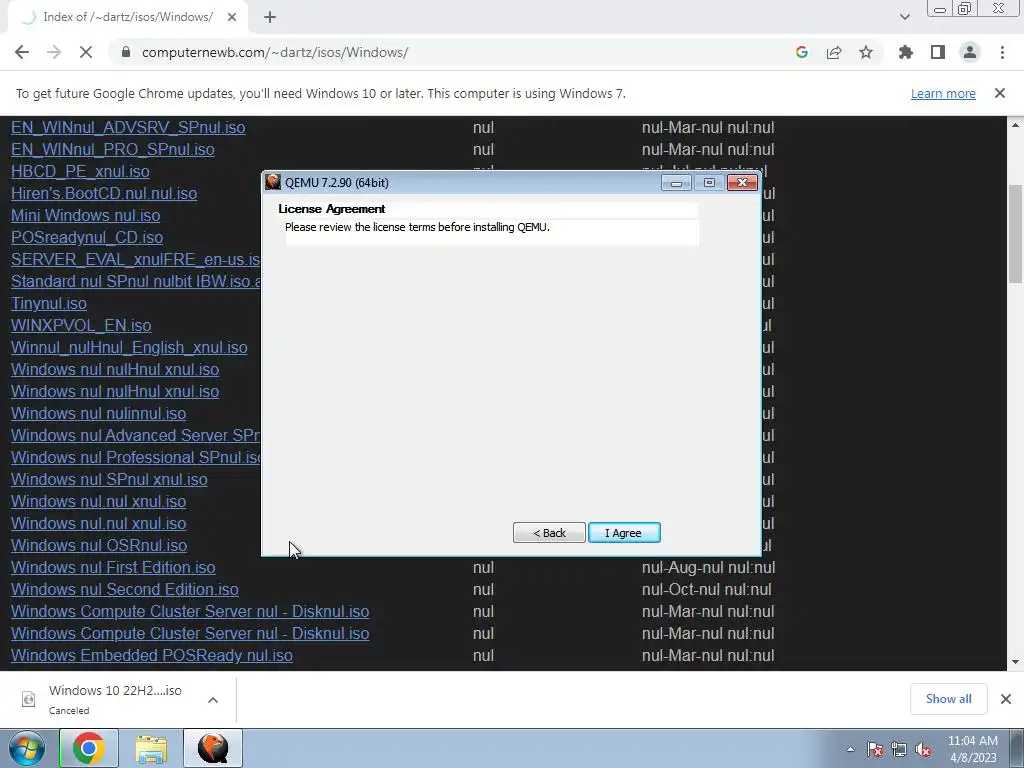Toggle the Chrome side panel icon
This screenshot has height=768, width=1024.
[x=938, y=52]
